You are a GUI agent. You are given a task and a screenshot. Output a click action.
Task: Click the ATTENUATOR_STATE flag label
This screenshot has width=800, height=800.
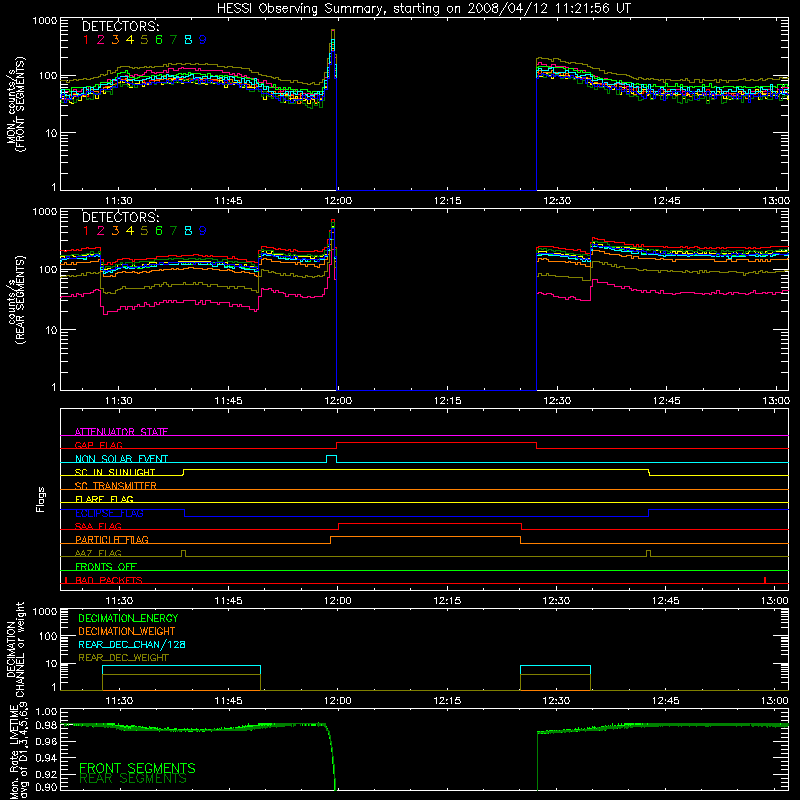(x=121, y=432)
